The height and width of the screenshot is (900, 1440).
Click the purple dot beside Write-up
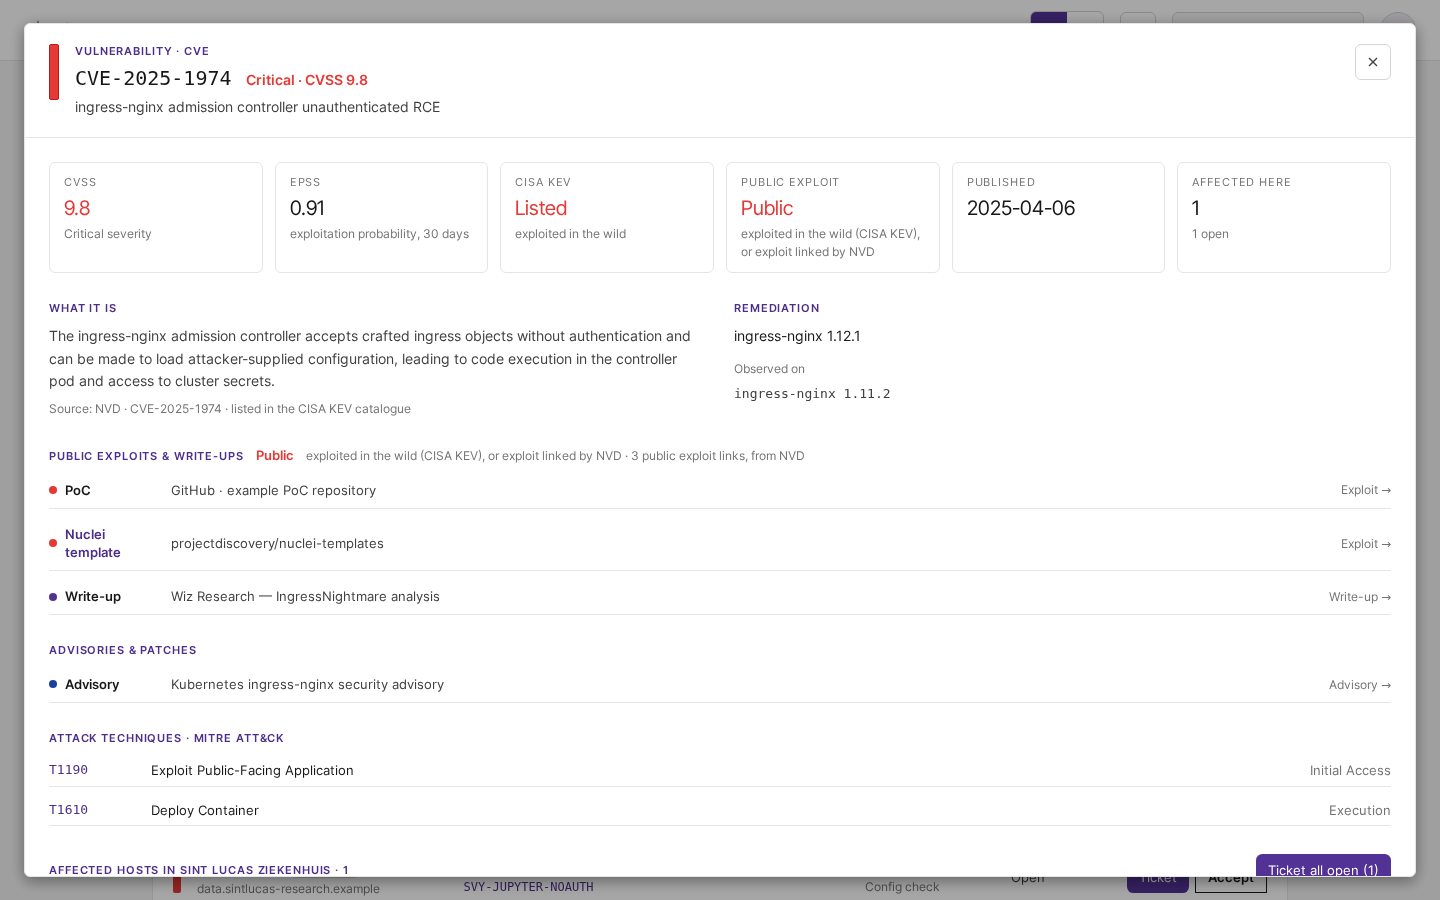coord(53,597)
